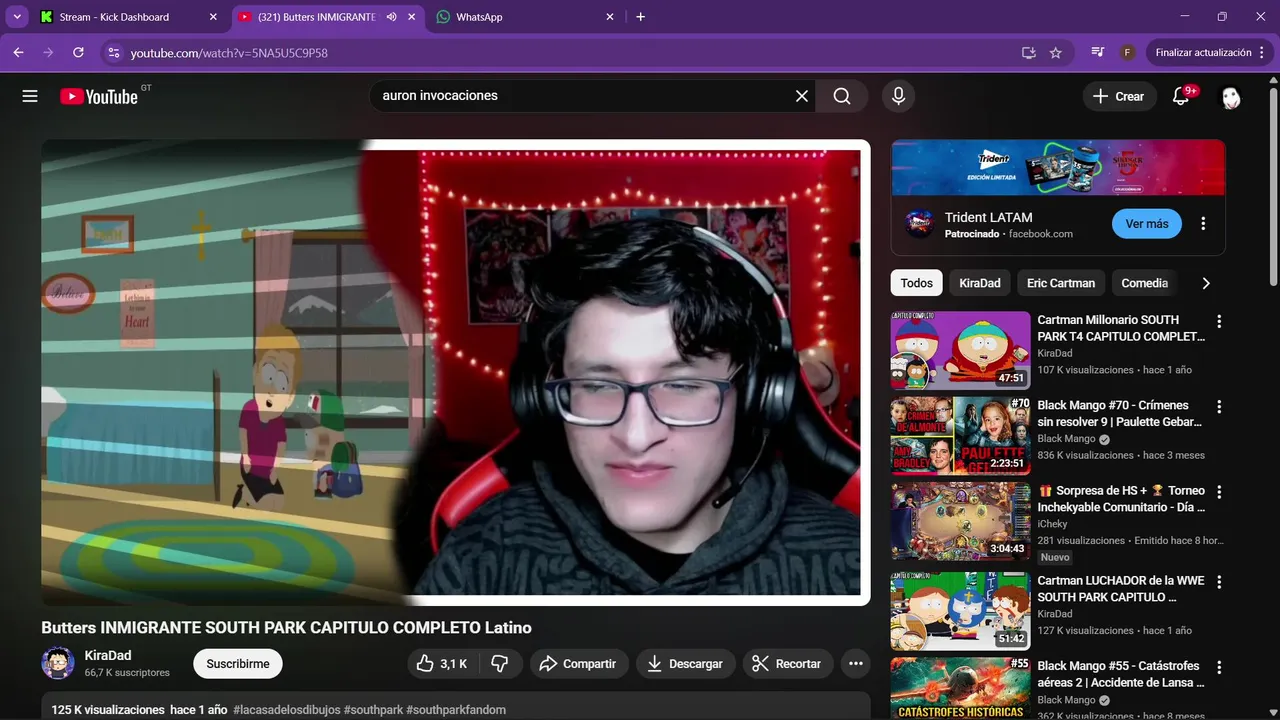Like the video with thumbs up

click(442, 664)
